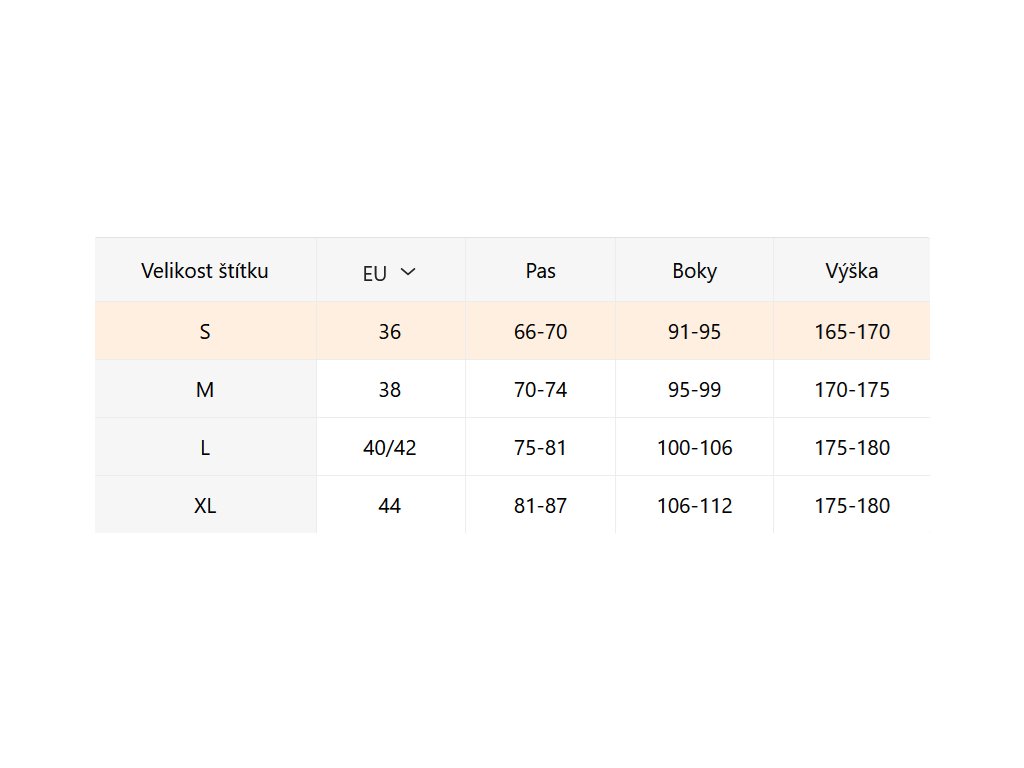Viewport: 1024px width, 768px height.
Task: Click the 100-106 hips value
Action: click(695, 448)
